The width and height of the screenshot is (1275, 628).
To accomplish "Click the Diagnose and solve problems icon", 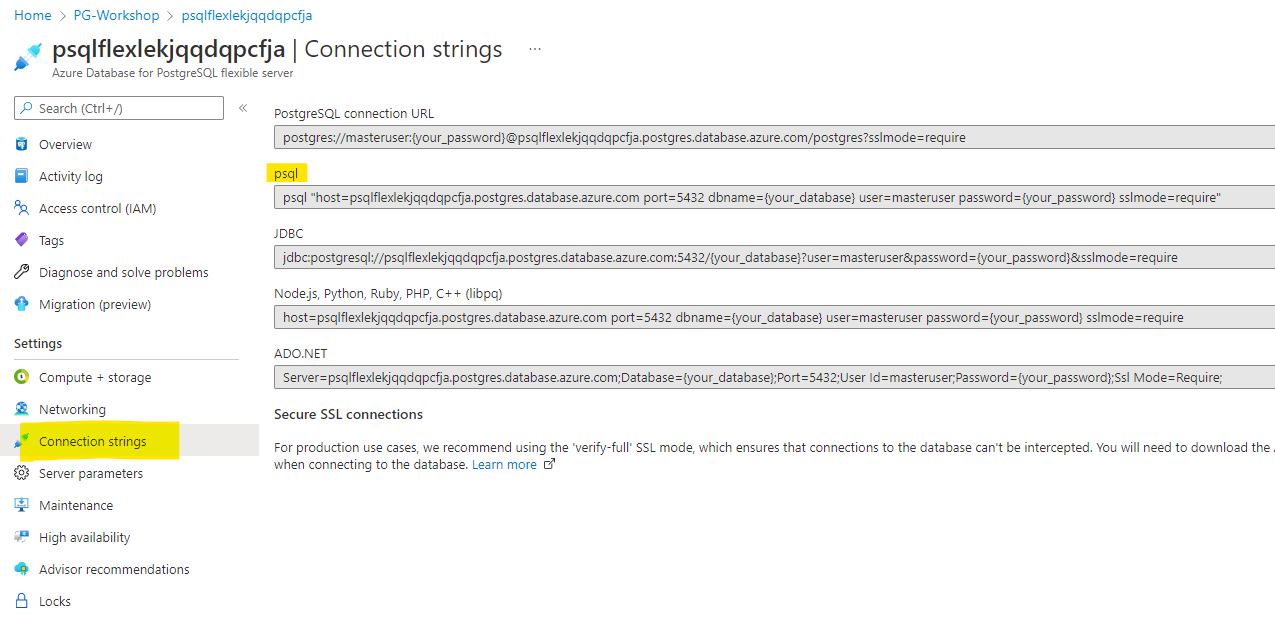I will 21,273.
